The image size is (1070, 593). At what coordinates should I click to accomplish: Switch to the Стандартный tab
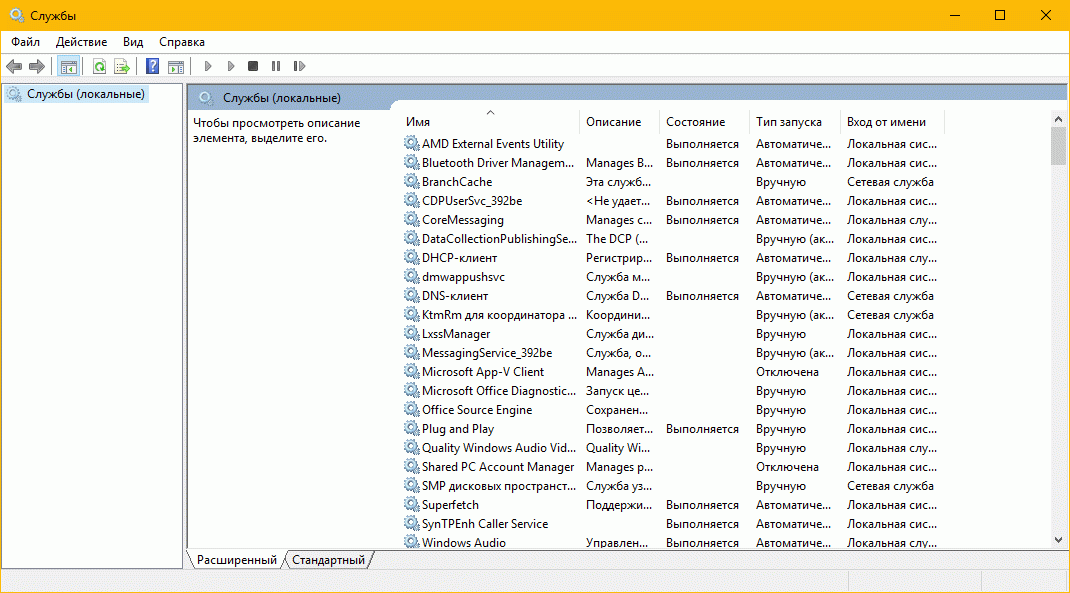(x=328, y=560)
